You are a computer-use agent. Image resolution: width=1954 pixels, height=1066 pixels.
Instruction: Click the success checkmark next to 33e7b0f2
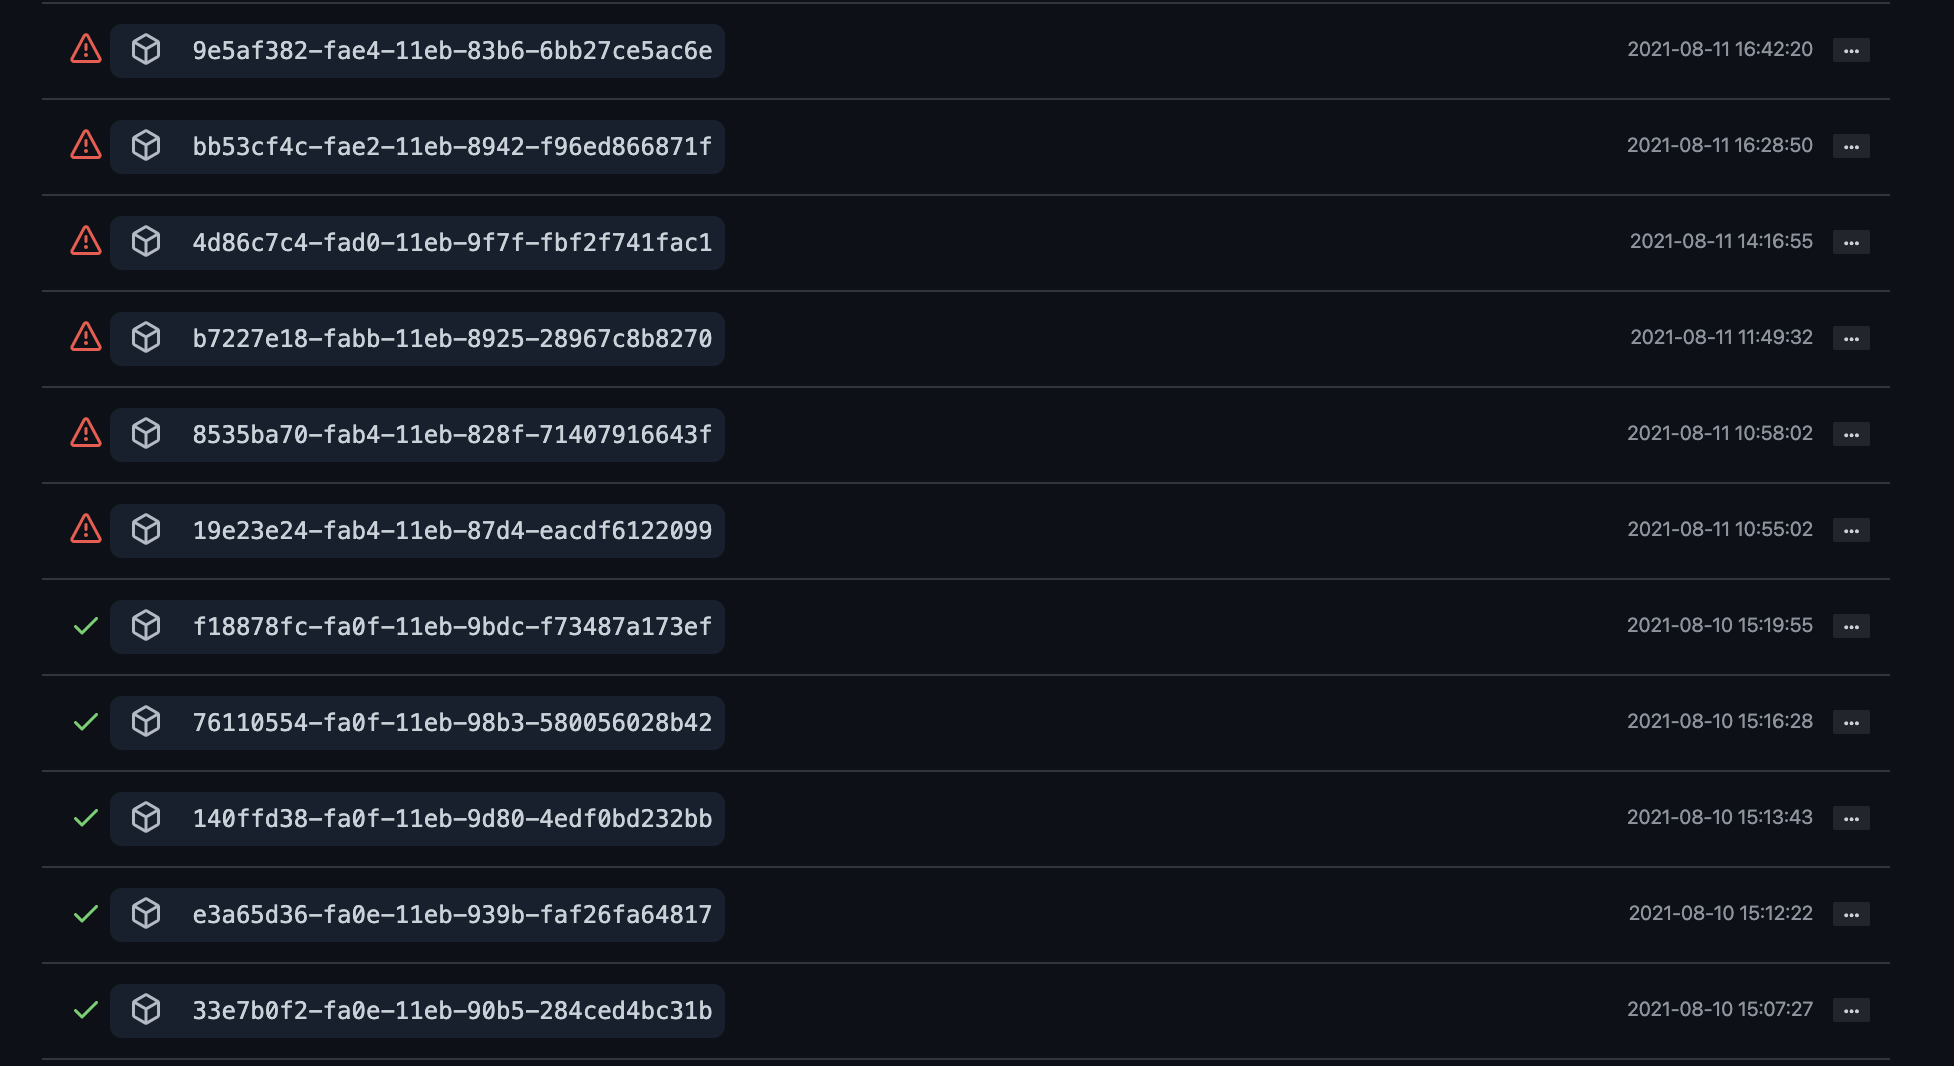click(85, 1009)
